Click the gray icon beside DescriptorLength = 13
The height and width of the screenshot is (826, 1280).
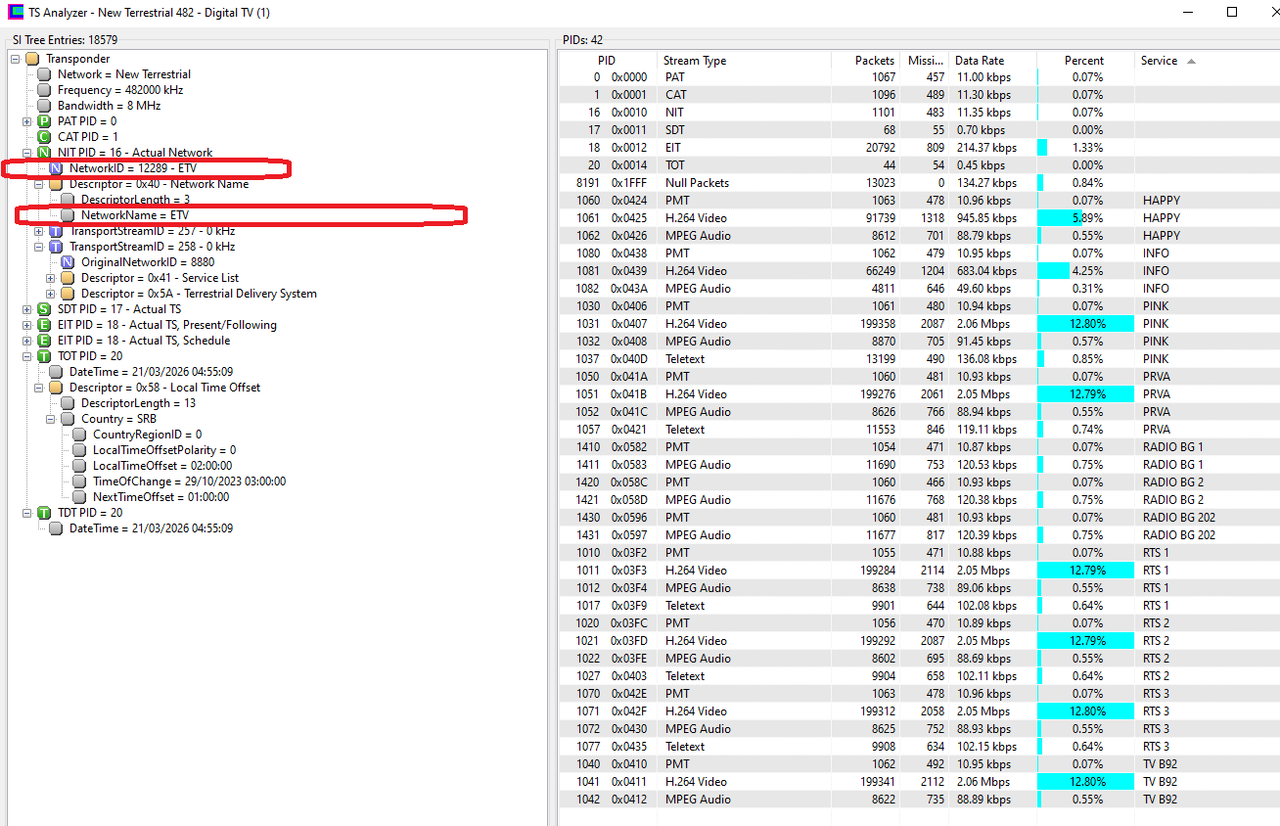[68, 403]
